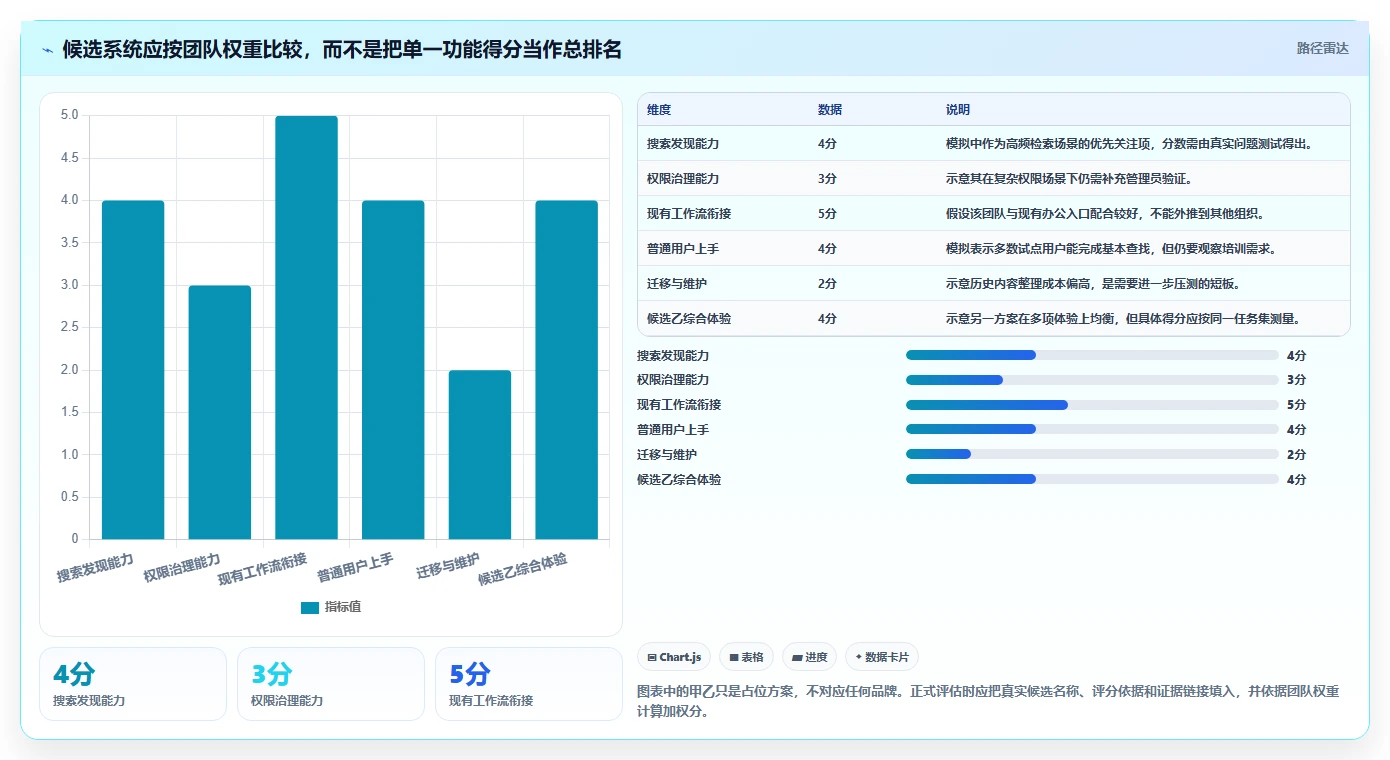The height and width of the screenshot is (760, 1390).
Task: Click the 权限治理能力 bar in chart
Action: coord(220,412)
